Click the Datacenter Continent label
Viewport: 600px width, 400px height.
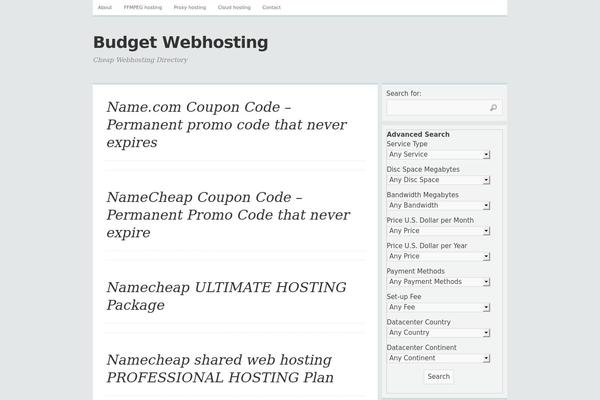tap(421, 348)
